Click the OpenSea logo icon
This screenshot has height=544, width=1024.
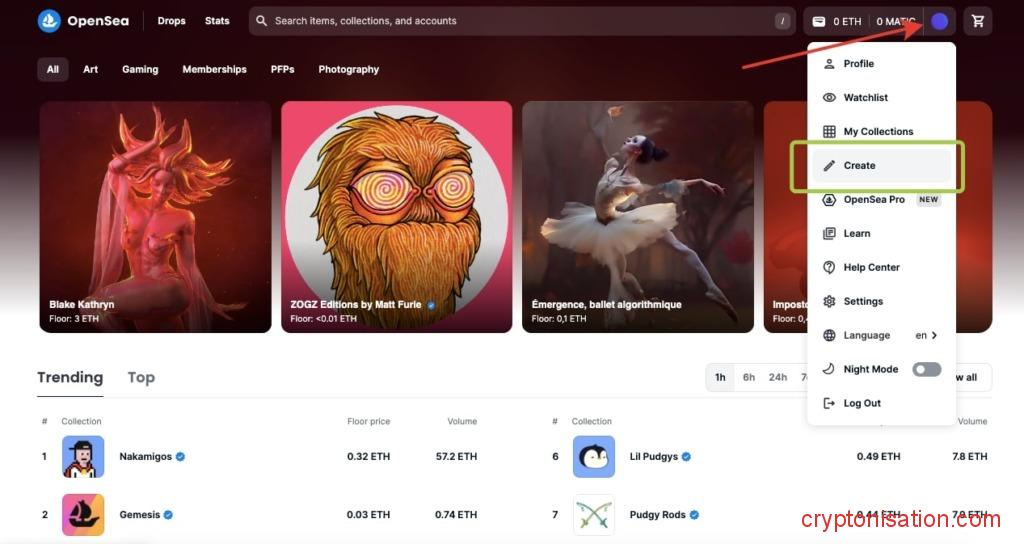pyautogui.click(x=49, y=21)
